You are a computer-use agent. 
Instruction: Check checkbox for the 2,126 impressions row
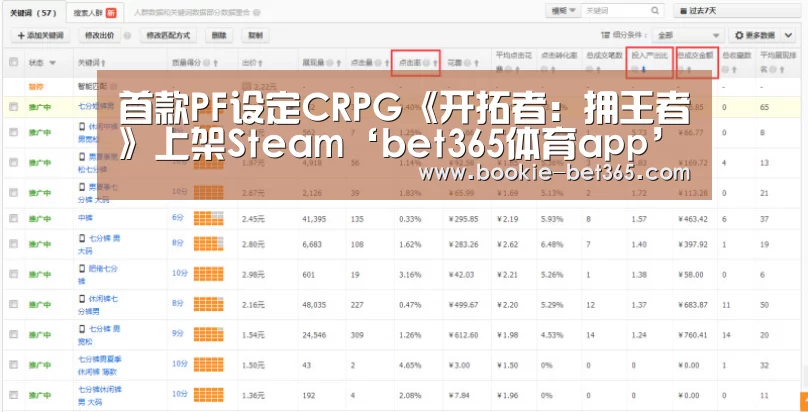point(13,193)
